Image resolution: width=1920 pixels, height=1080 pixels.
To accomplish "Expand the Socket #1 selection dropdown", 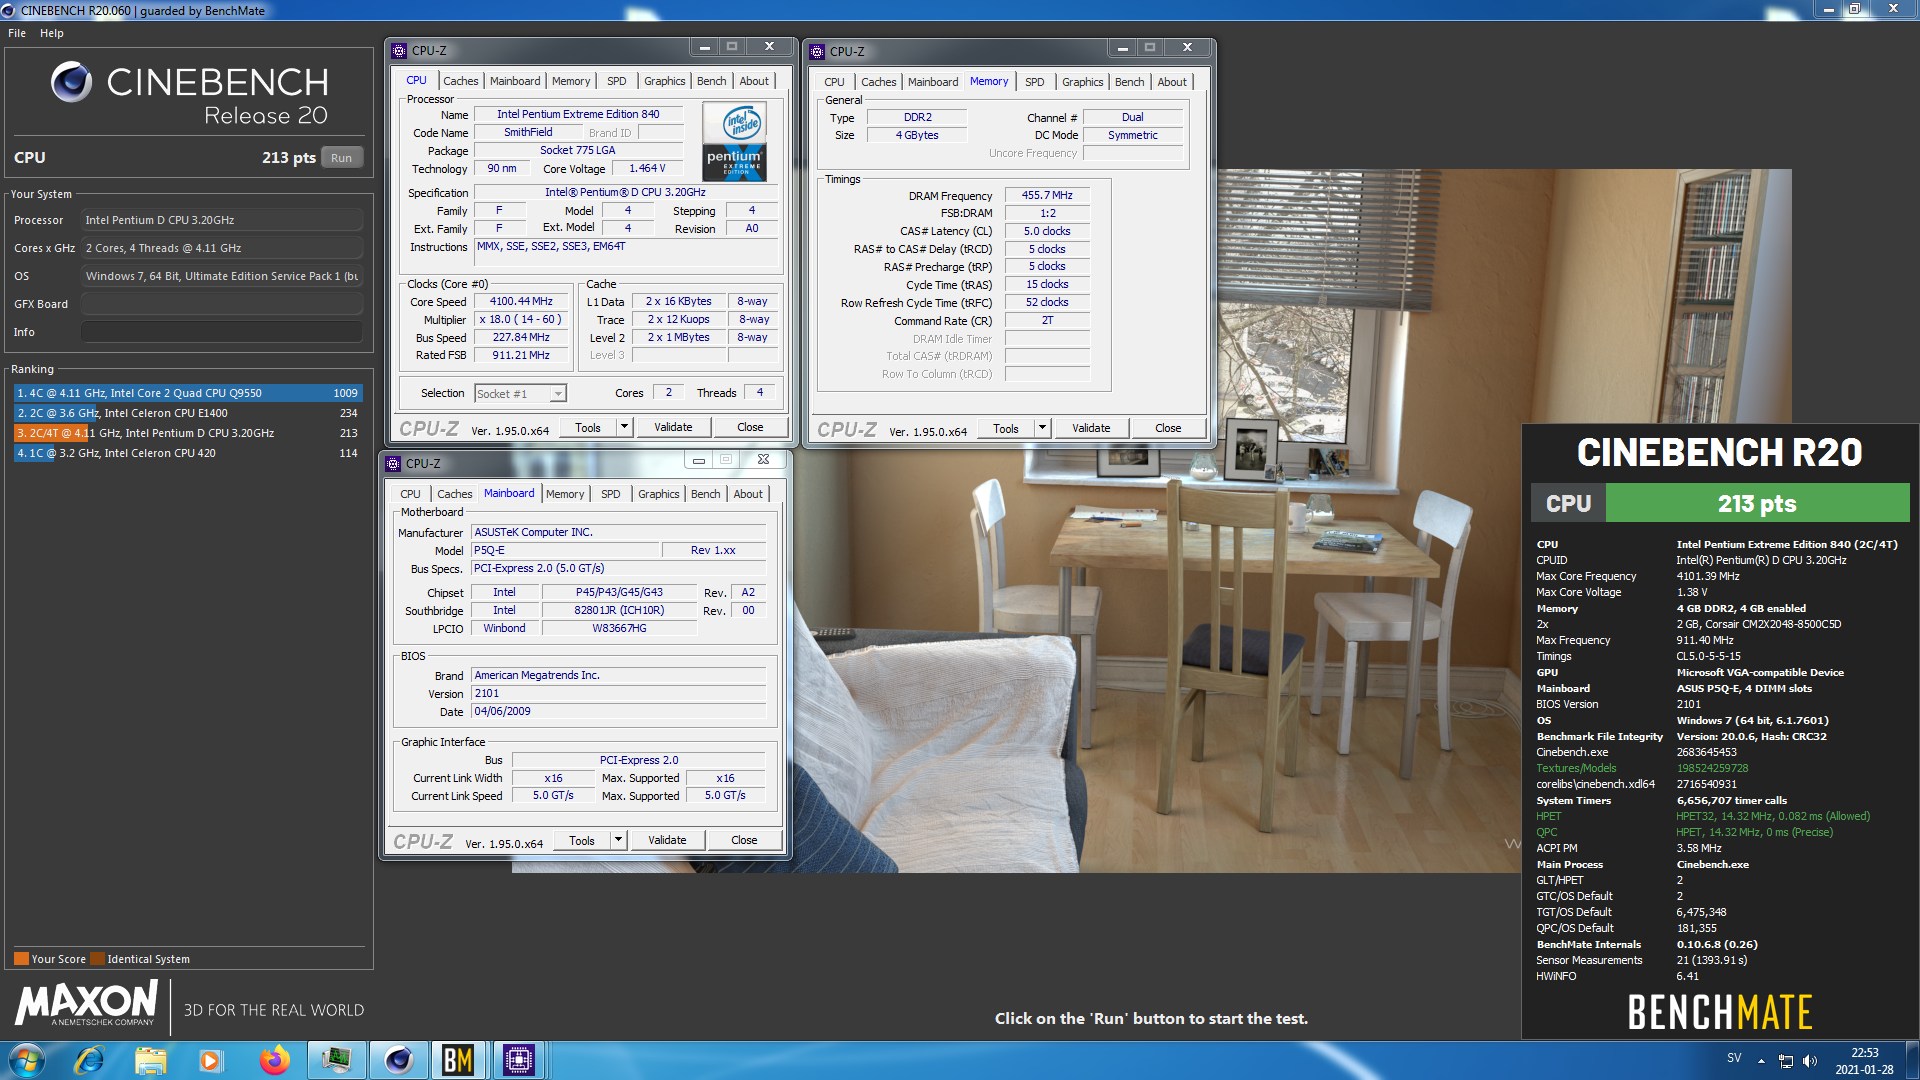I will click(x=558, y=394).
